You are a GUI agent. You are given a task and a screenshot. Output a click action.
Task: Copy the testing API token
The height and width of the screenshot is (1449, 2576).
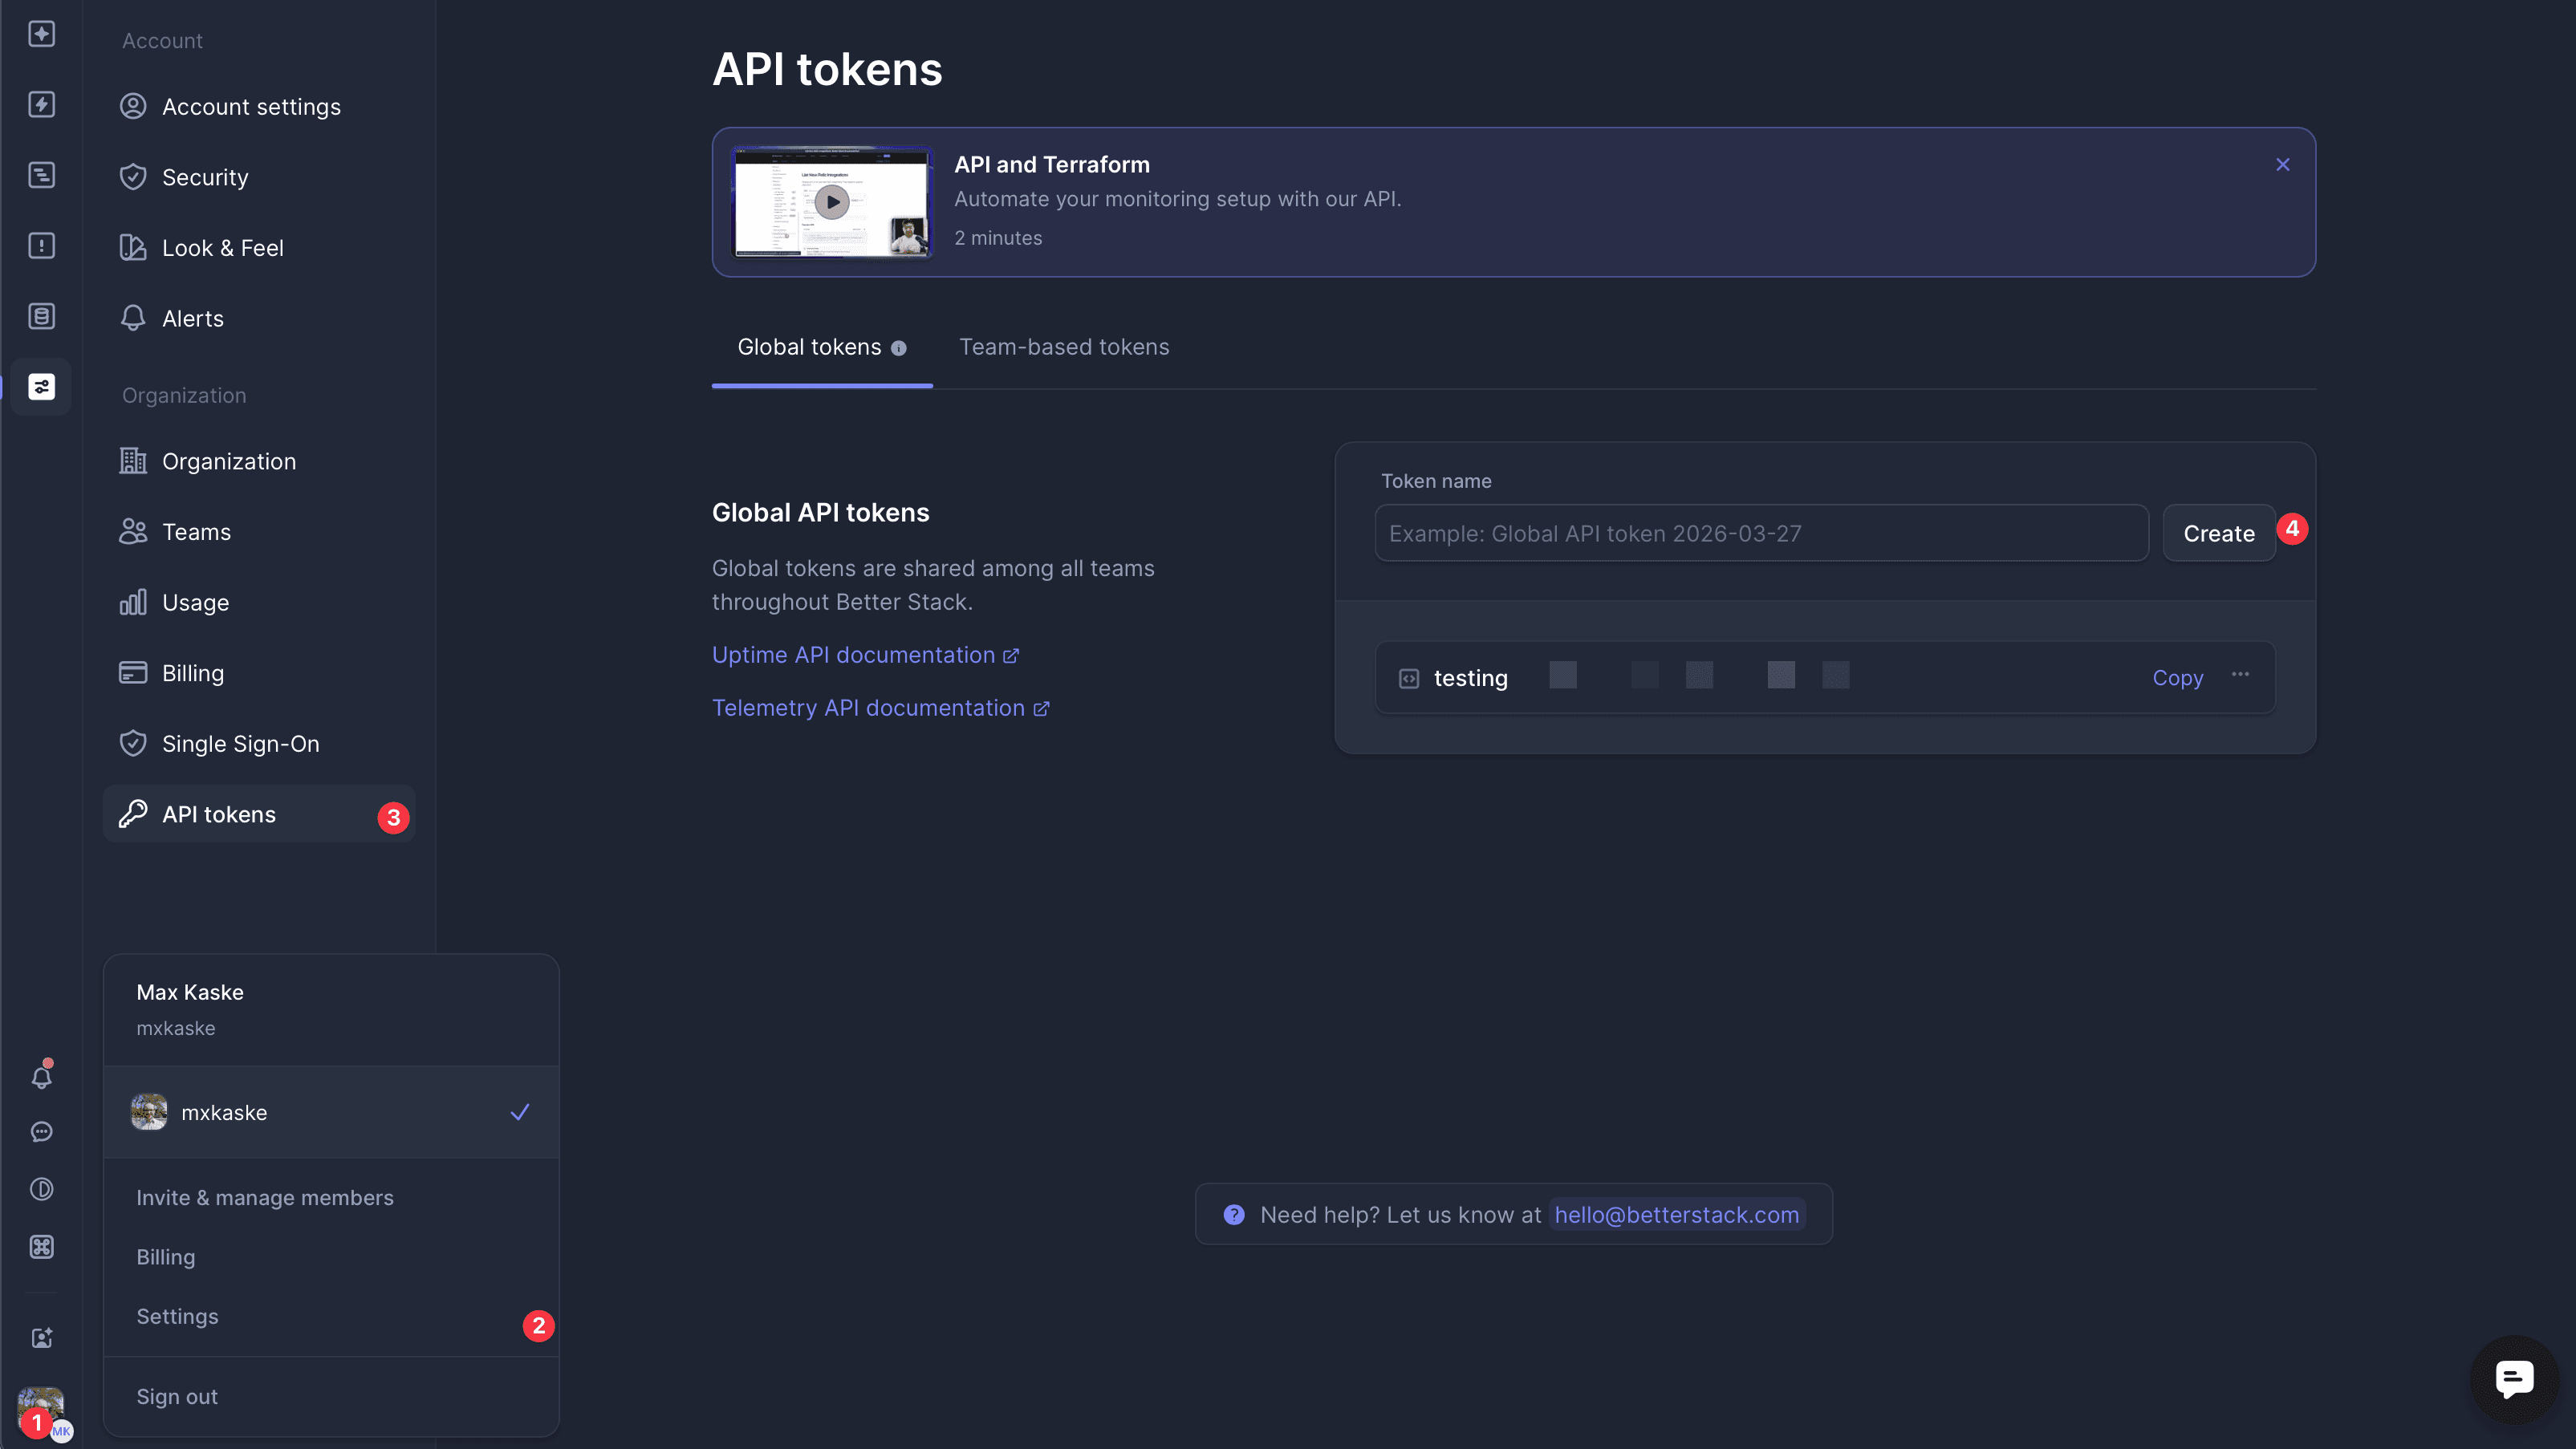pyautogui.click(x=2177, y=677)
